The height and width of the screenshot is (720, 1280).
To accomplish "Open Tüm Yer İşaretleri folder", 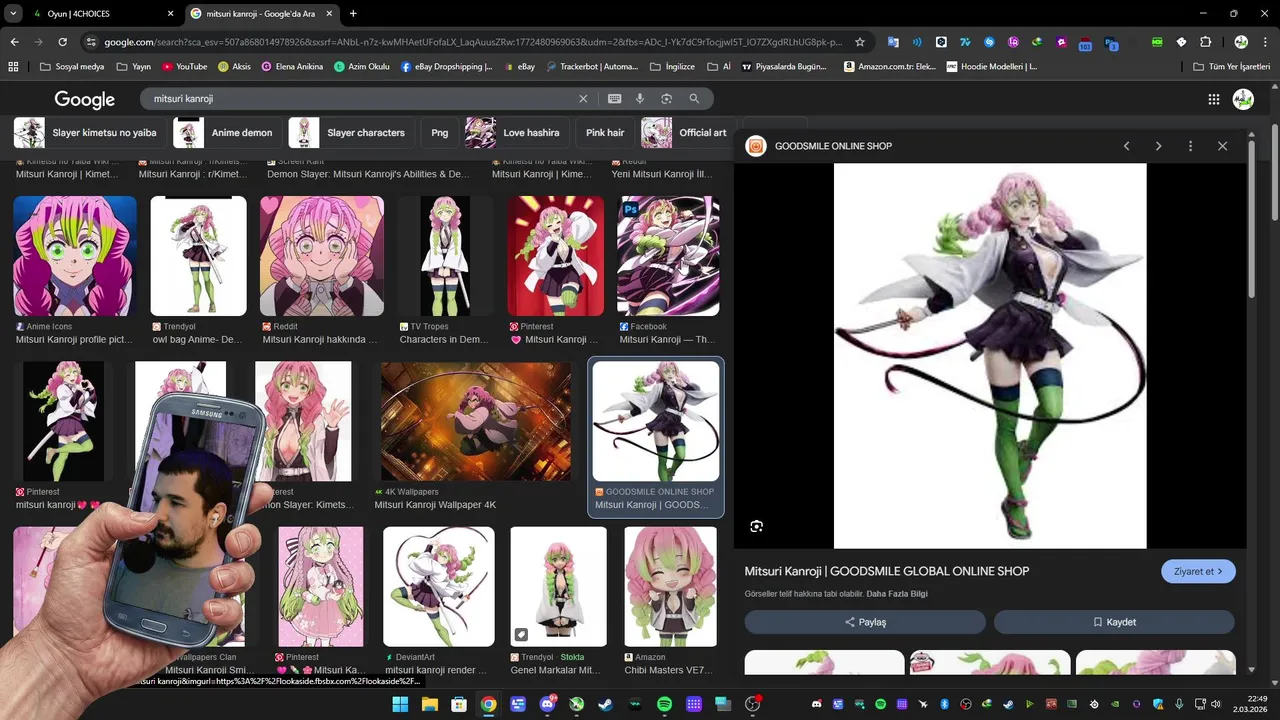I will (1231, 67).
